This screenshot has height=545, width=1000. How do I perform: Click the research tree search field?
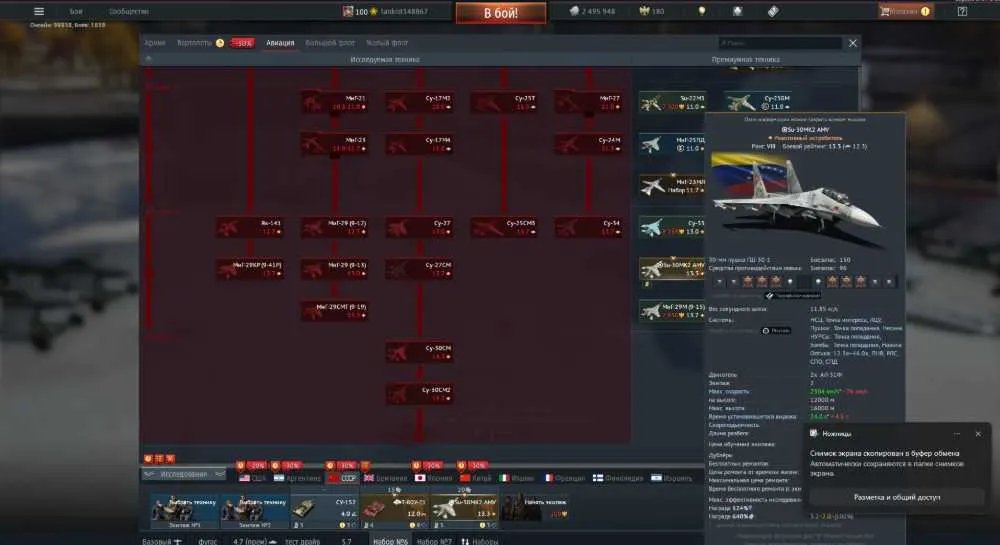coord(779,43)
